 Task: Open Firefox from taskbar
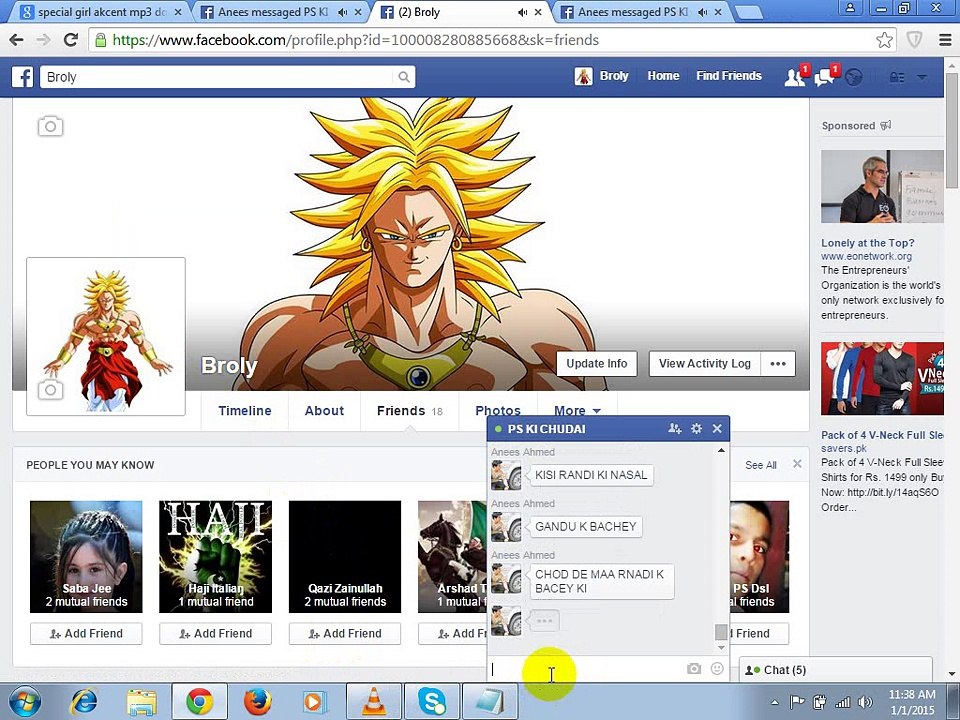[x=257, y=702]
